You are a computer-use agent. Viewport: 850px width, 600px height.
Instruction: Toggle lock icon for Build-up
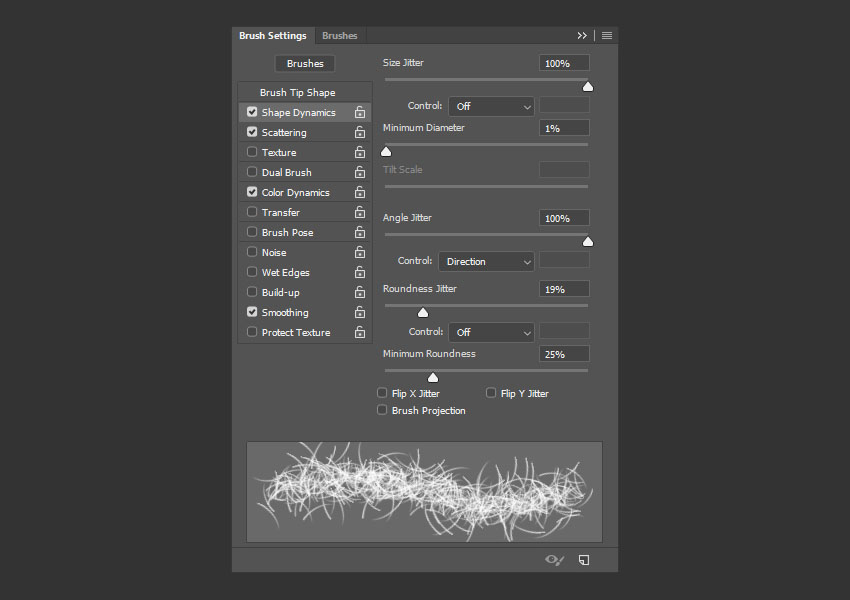click(x=360, y=293)
